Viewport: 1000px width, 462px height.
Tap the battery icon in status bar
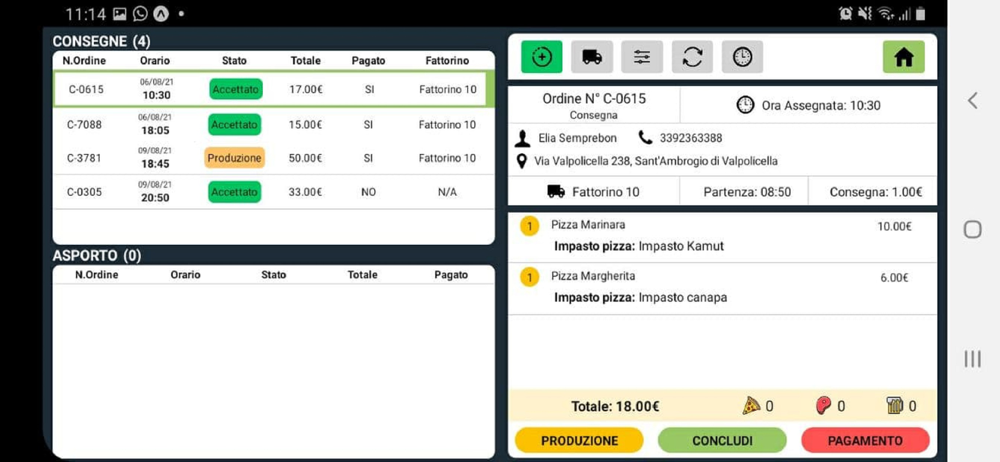(x=921, y=13)
